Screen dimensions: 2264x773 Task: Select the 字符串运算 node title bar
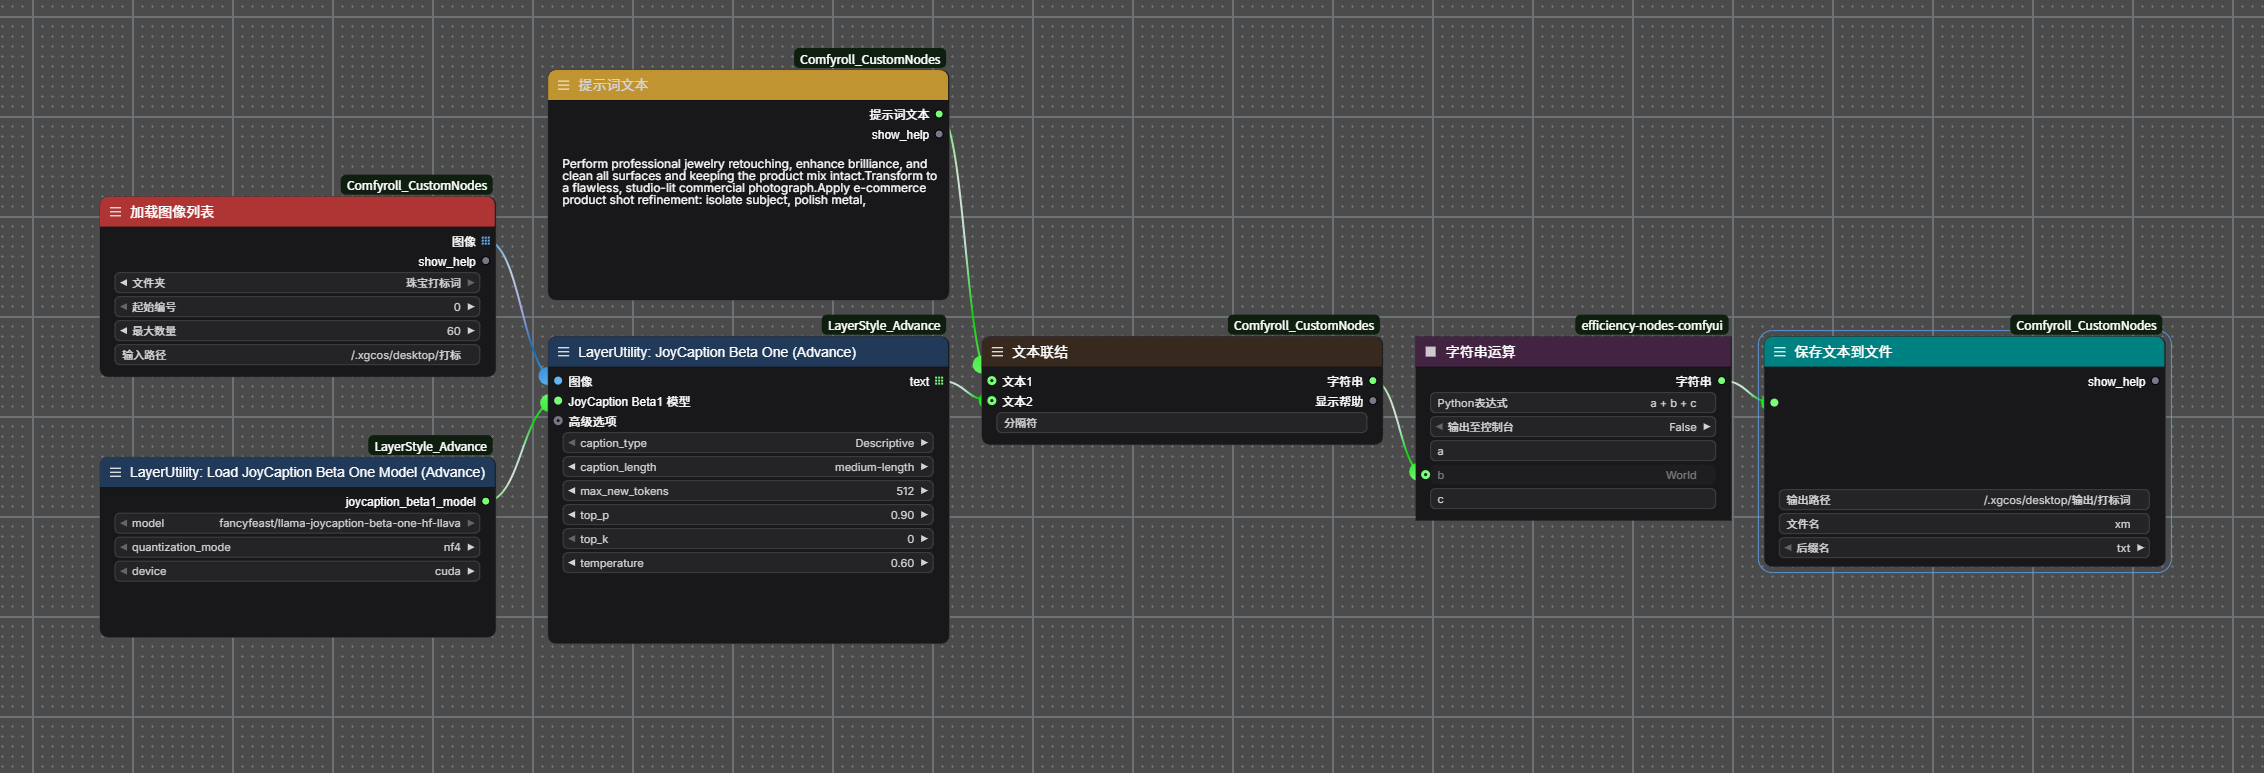coord(1573,352)
